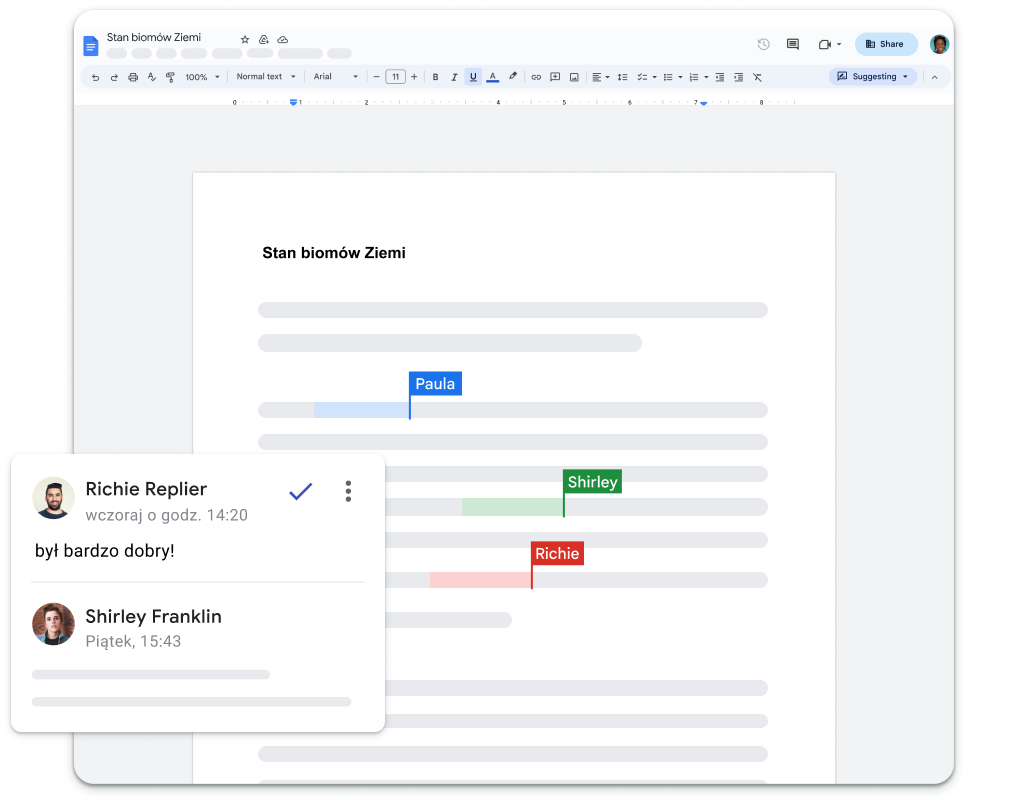This screenshot has width=1016, height=801.
Task: Collapse the toolbar with chevron
Action: click(x=934, y=77)
